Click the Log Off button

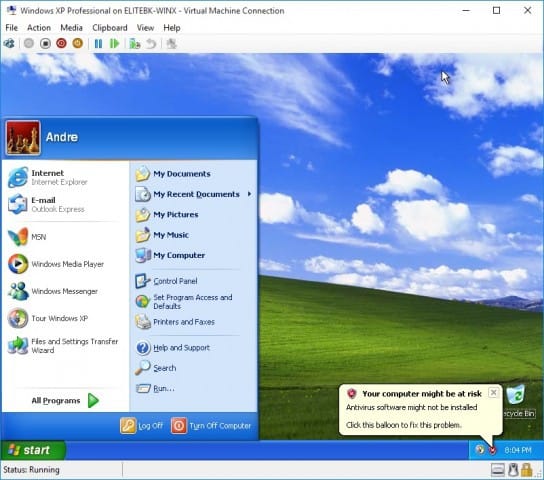click(x=142, y=426)
